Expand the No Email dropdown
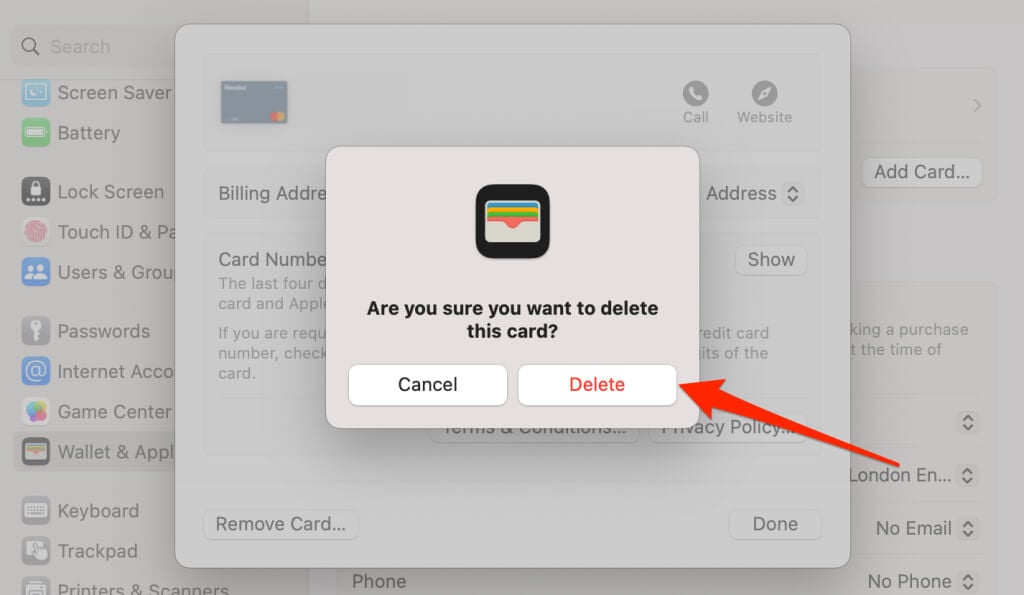1024x595 pixels. 968,528
